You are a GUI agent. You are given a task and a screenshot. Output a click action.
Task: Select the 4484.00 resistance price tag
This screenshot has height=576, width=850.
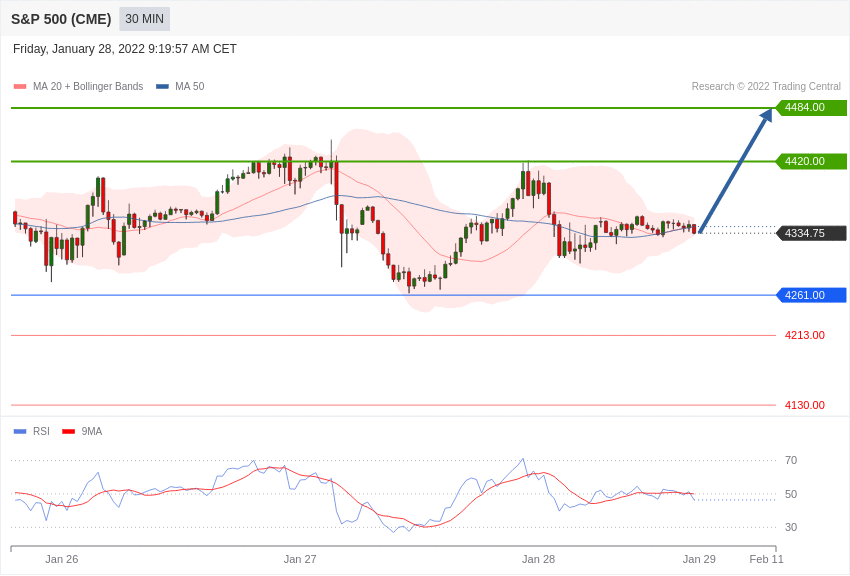coord(811,107)
